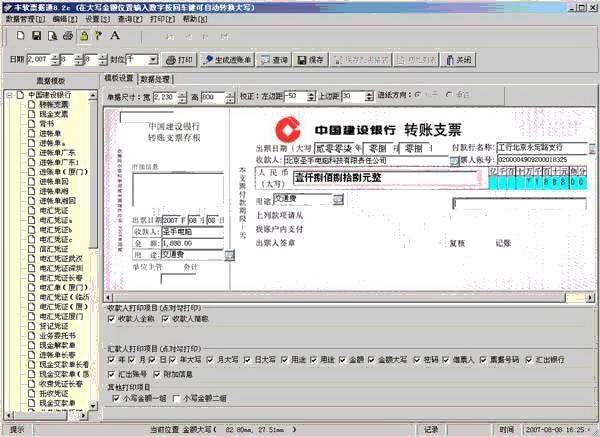
Task: Select 电汇凭证深圳 in template tree
Action: 61,268
